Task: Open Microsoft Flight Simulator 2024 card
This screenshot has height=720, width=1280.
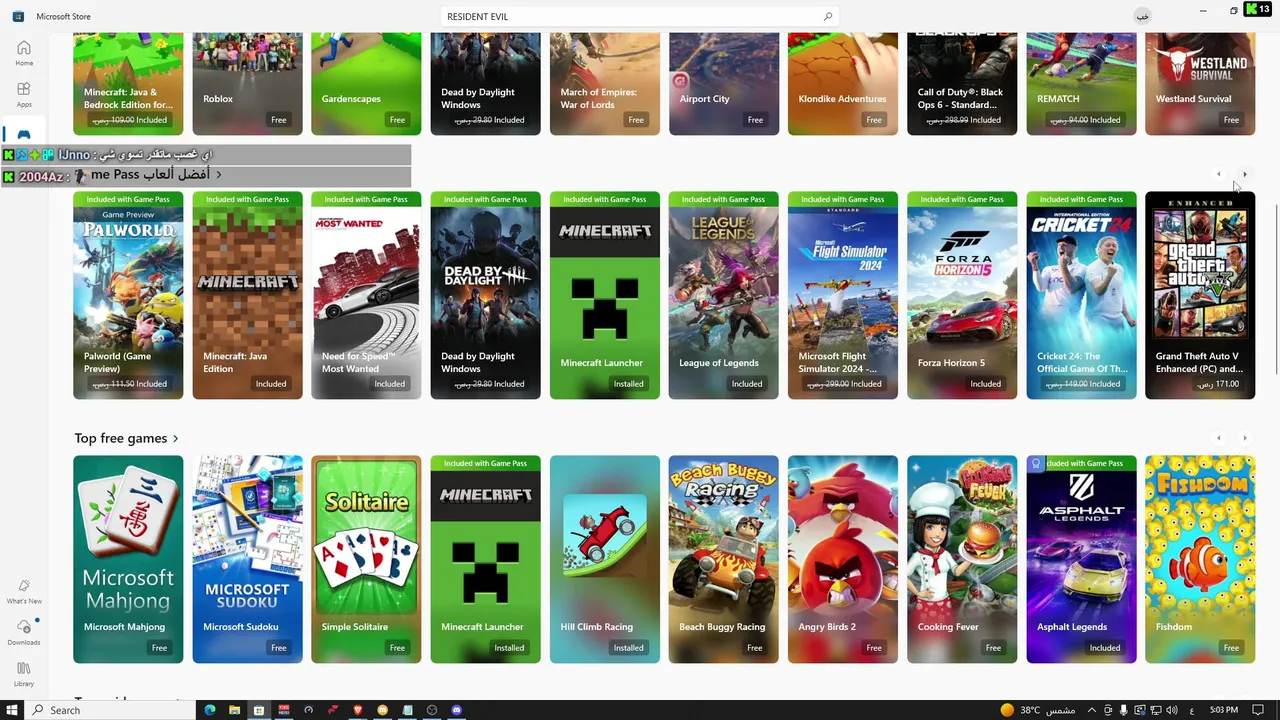Action: tap(842, 295)
